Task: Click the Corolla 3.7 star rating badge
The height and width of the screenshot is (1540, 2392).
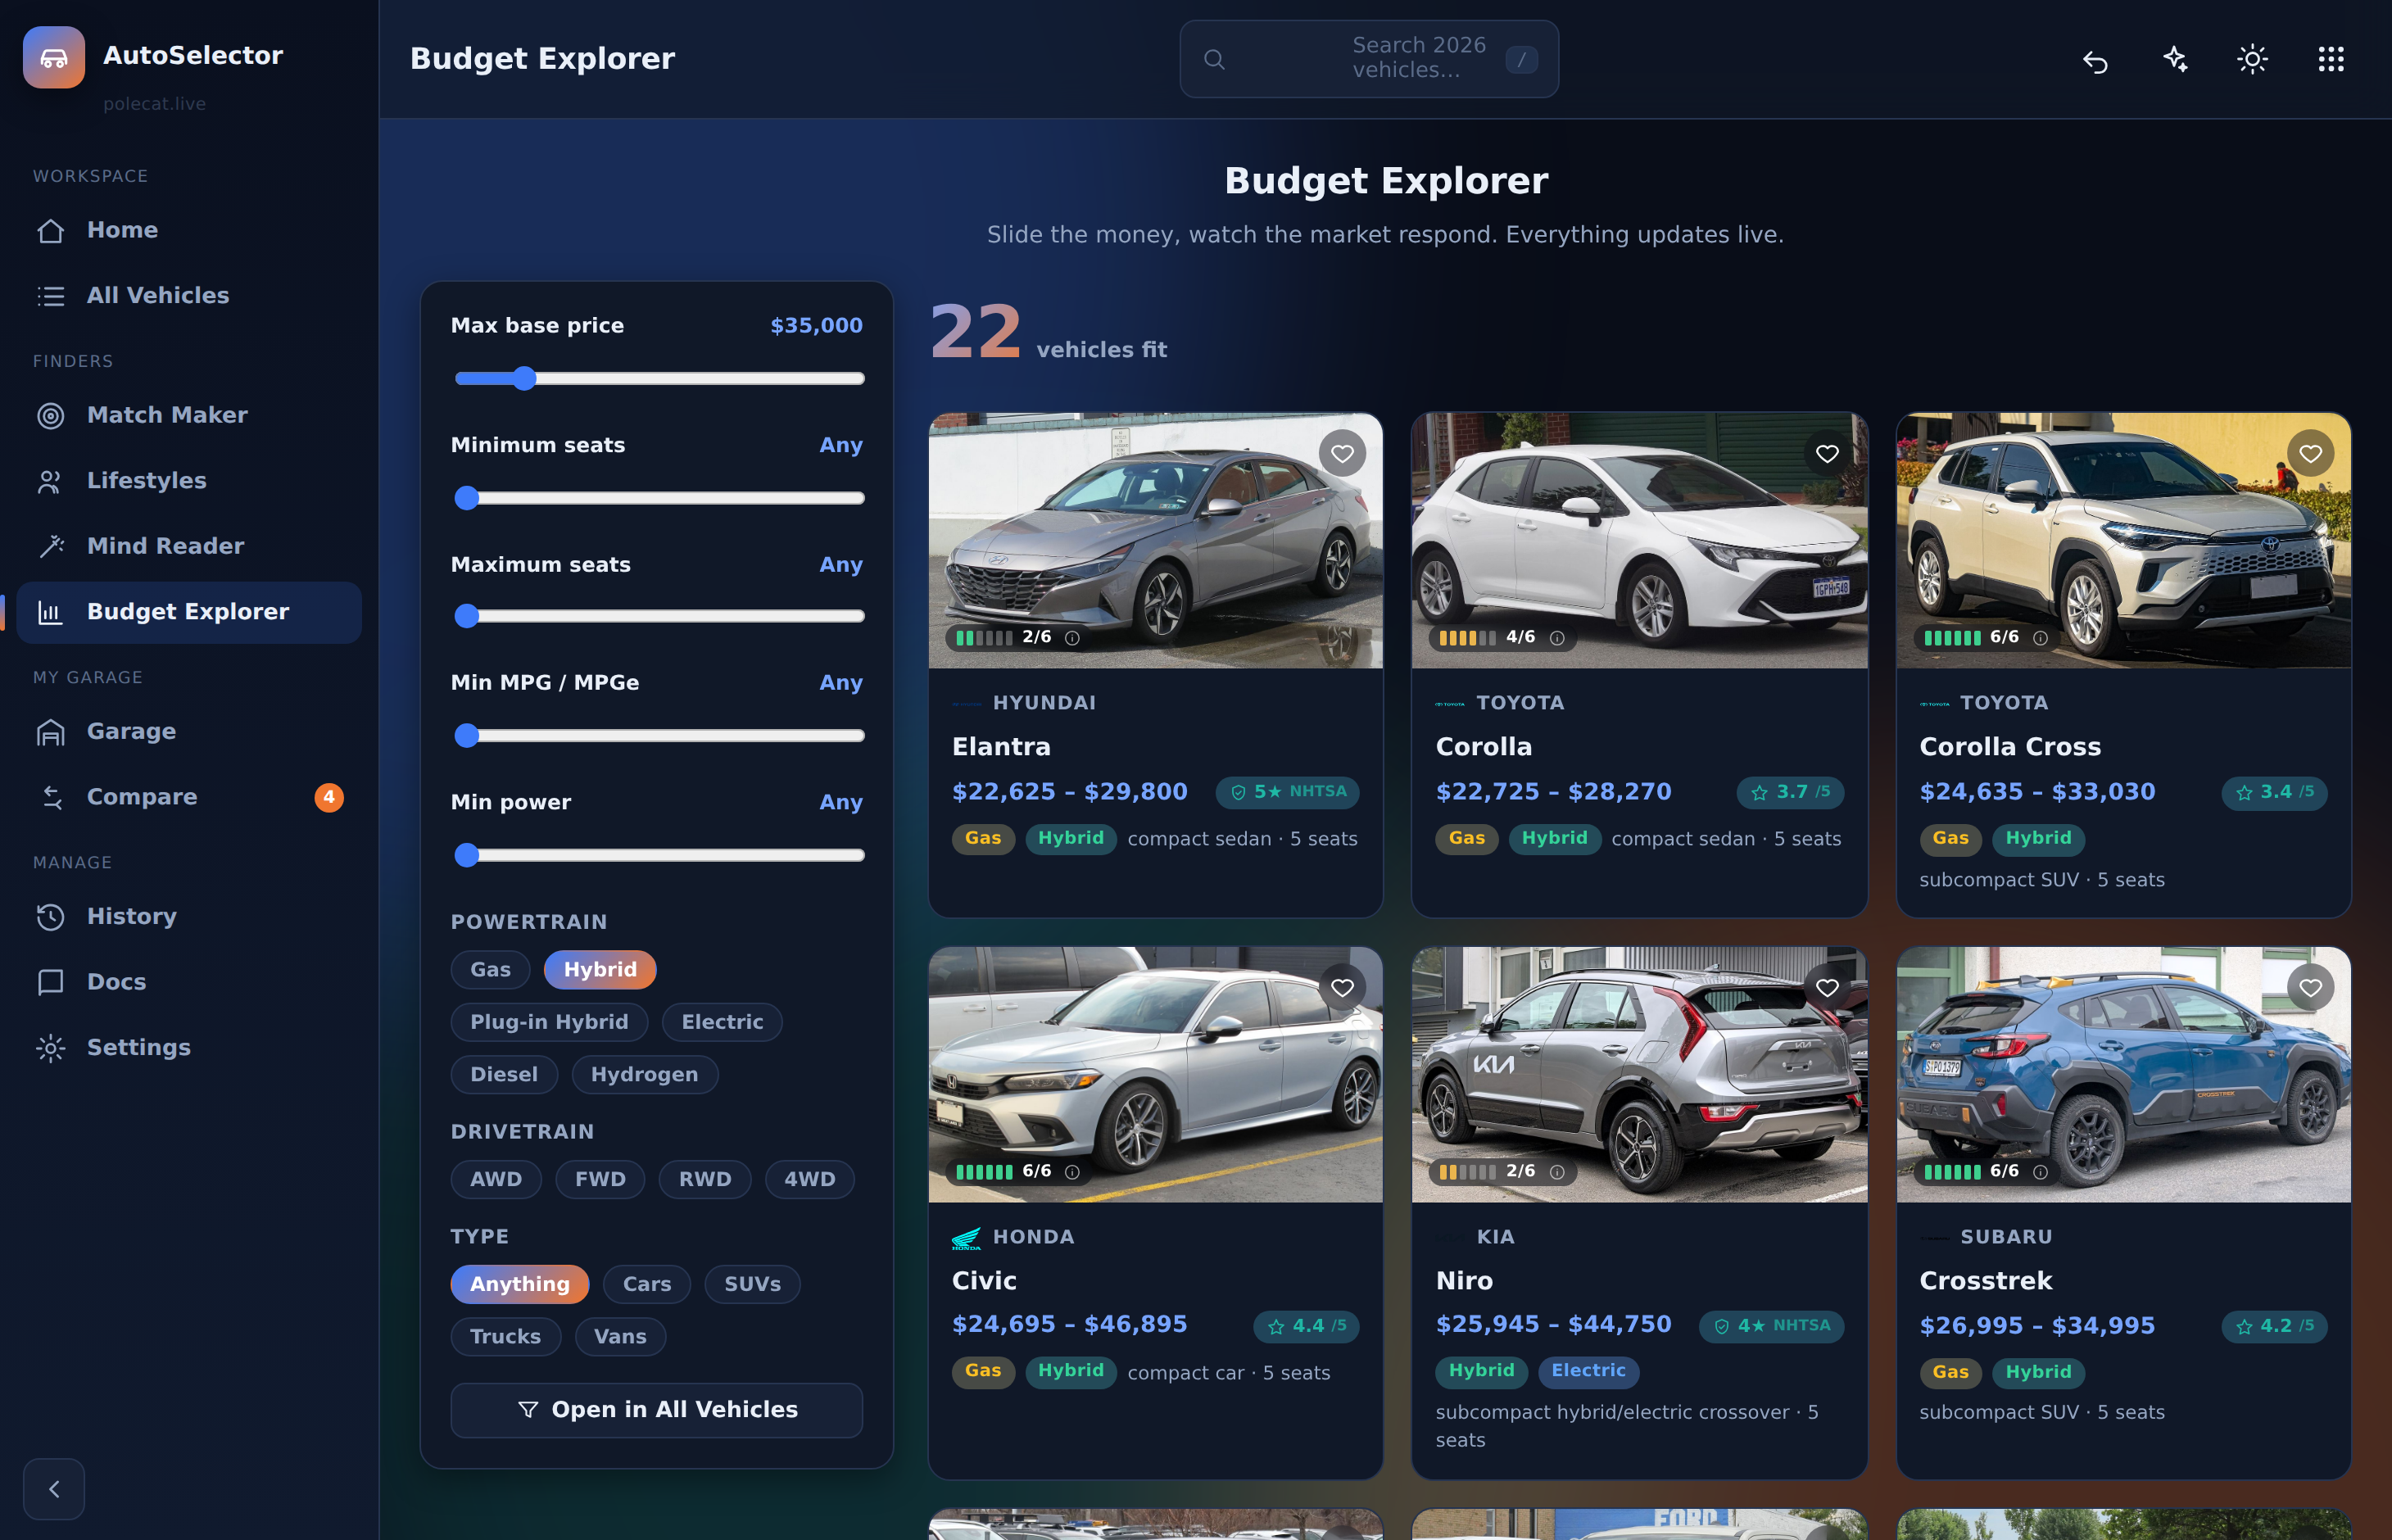Action: pos(1790,792)
